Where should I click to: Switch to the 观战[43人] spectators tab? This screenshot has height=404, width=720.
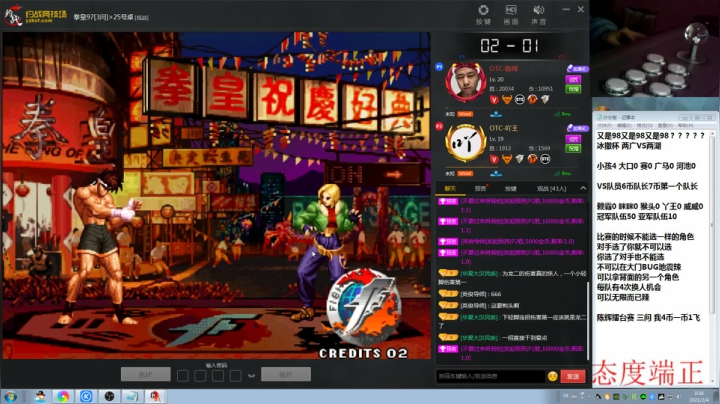click(x=551, y=188)
